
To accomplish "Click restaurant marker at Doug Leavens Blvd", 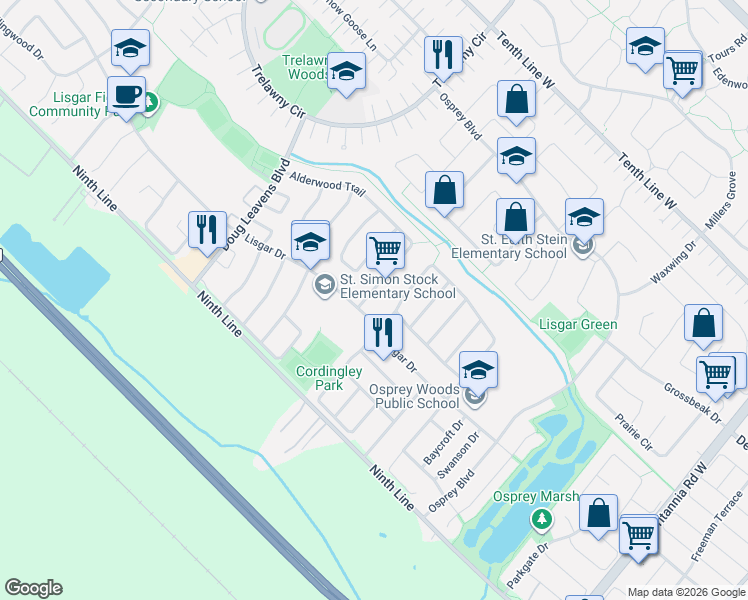I will [208, 232].
